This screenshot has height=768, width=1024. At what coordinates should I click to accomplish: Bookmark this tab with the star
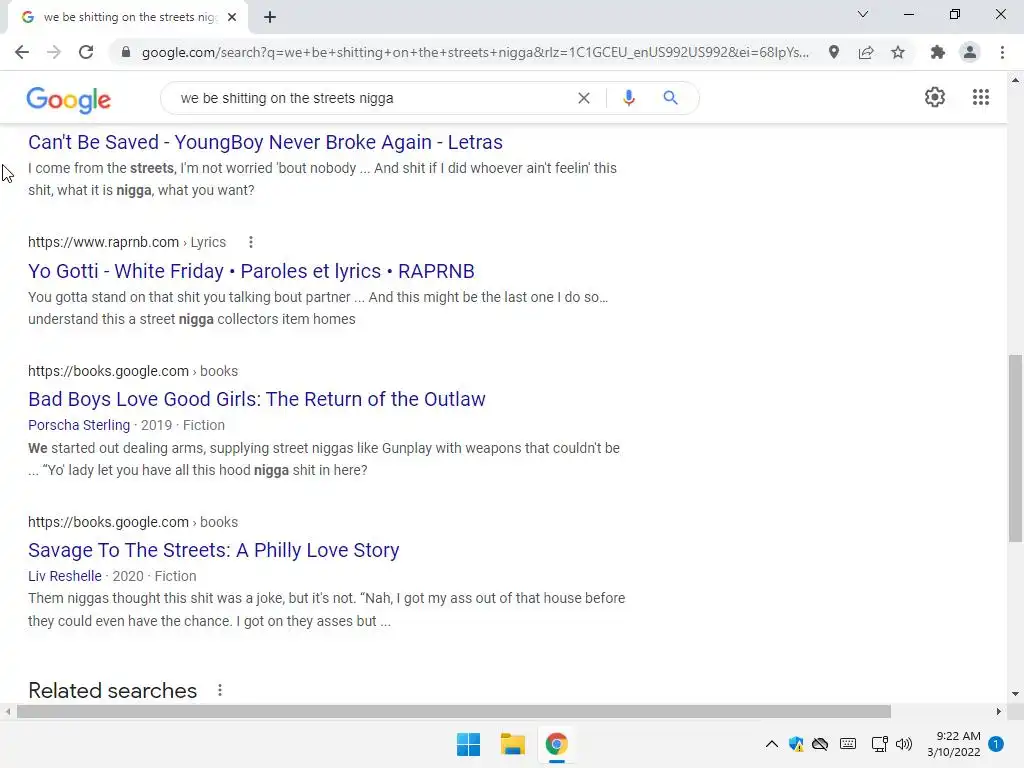tap(898, 52)
